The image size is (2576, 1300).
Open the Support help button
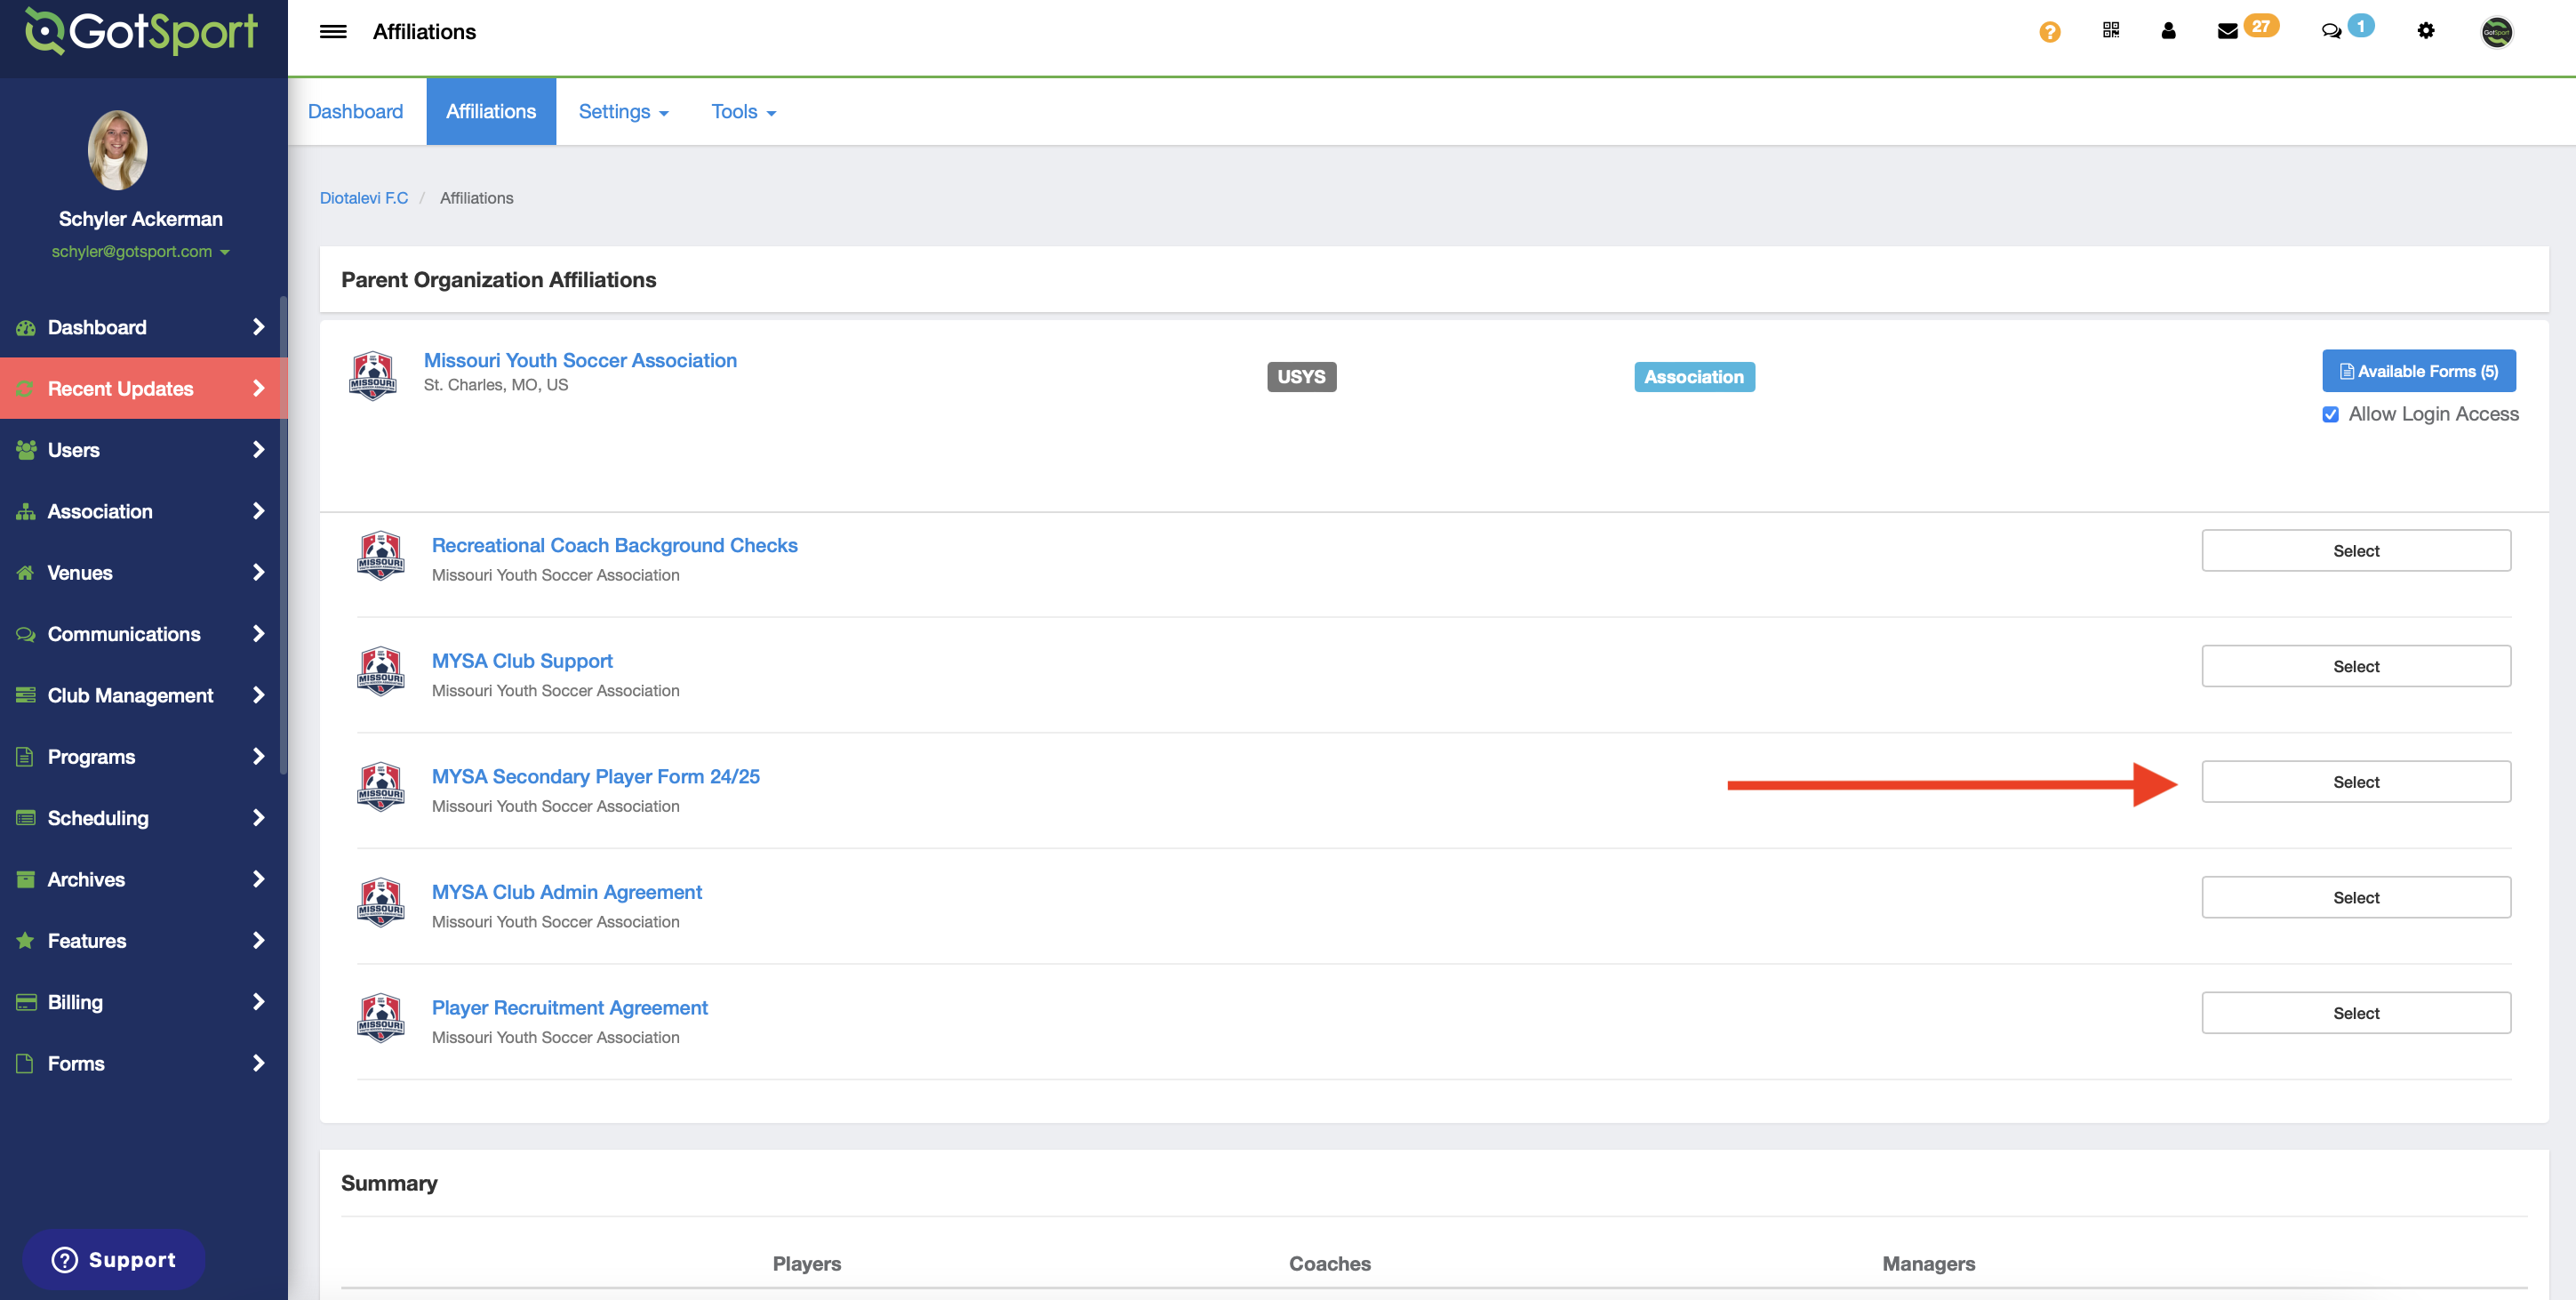click(114, 1260)
